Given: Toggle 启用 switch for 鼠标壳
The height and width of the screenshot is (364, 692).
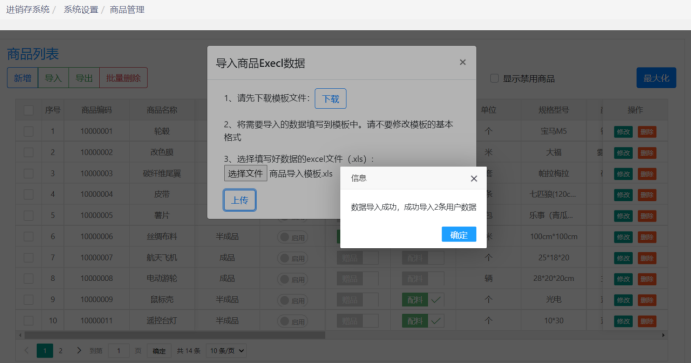Looking at the screenshot, I should point(293,300).
